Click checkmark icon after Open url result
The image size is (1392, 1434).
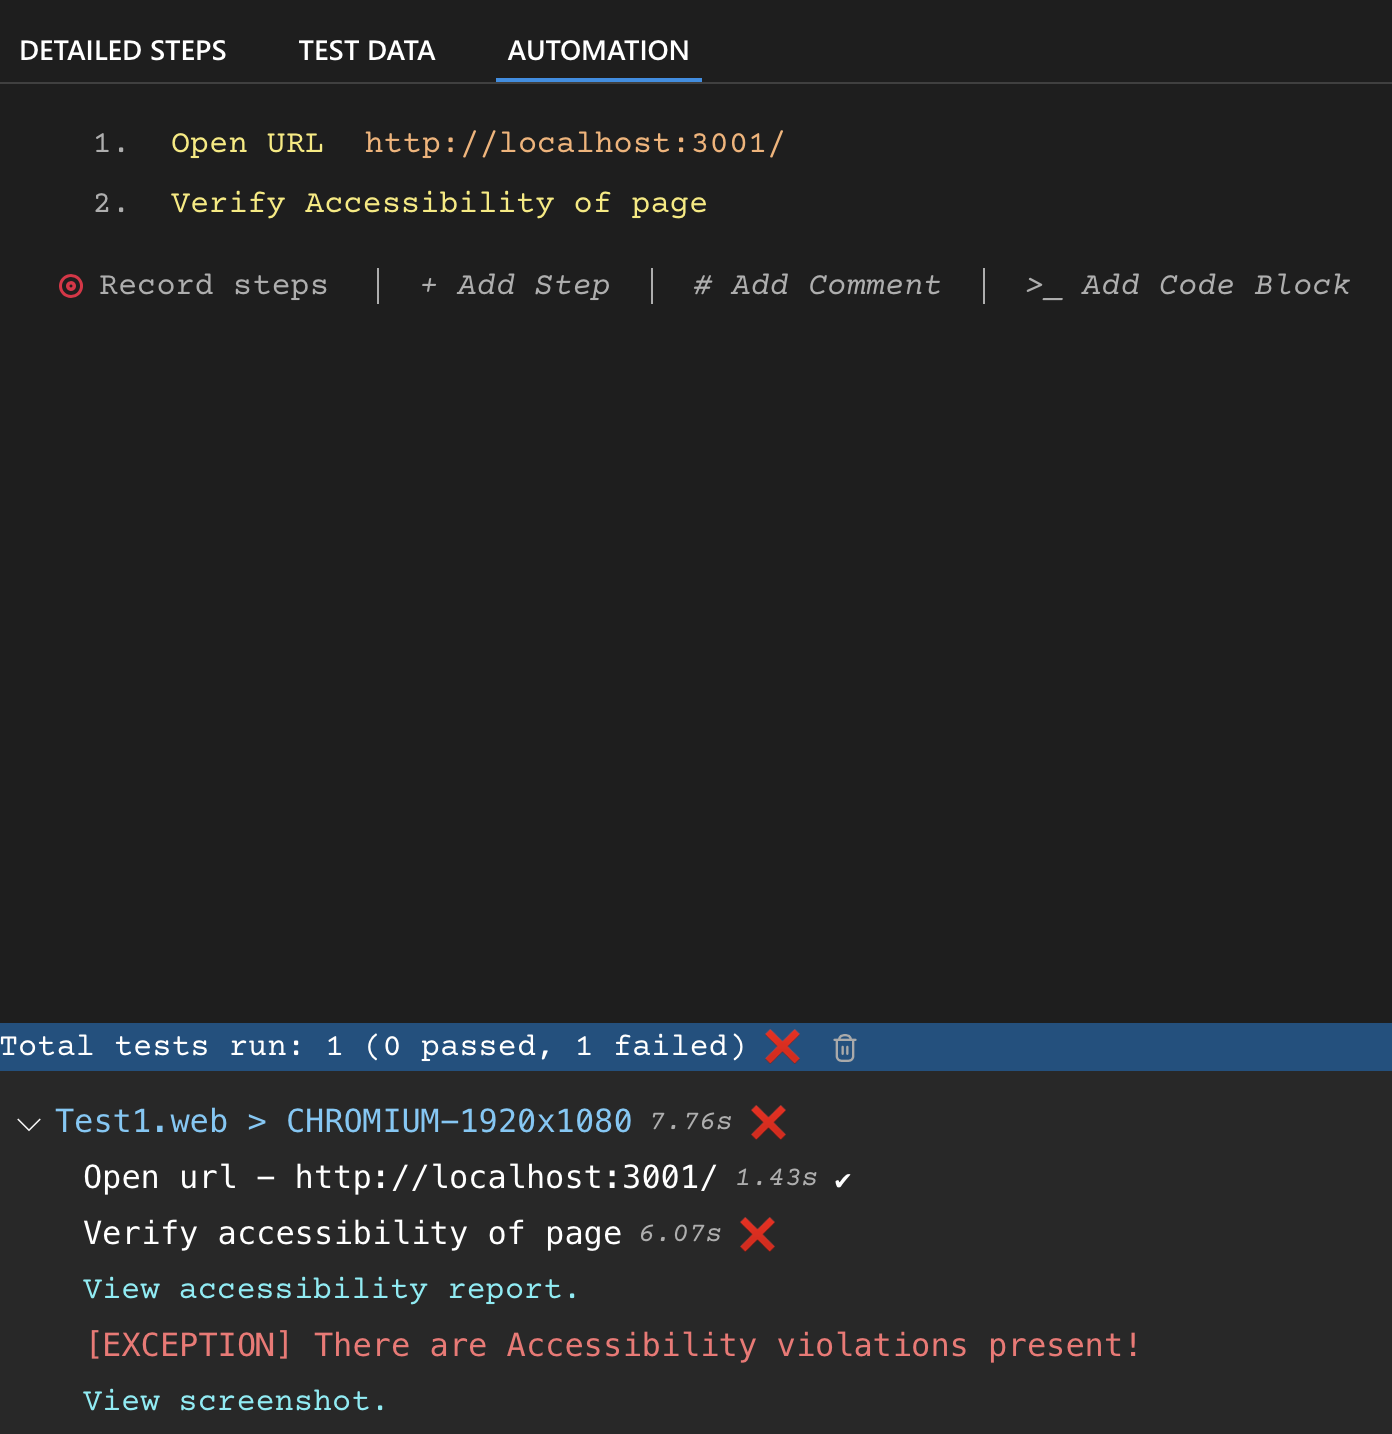(843, 1180)
